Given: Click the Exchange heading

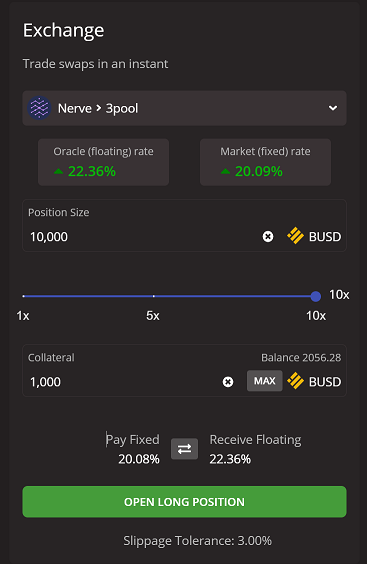Looking at the screenshot, I should (63, 31).
